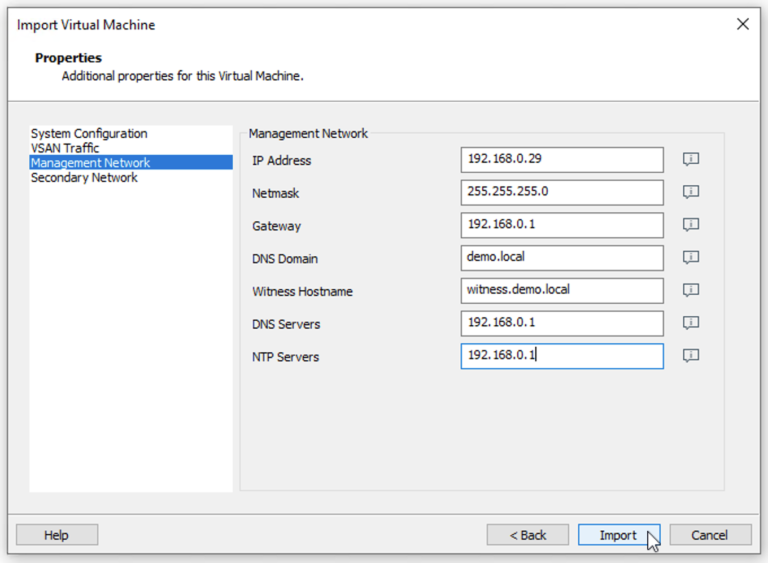The image size is (768, 563).
Task: Show info for the DNS Servers field
Action: [x=690, y=323]
